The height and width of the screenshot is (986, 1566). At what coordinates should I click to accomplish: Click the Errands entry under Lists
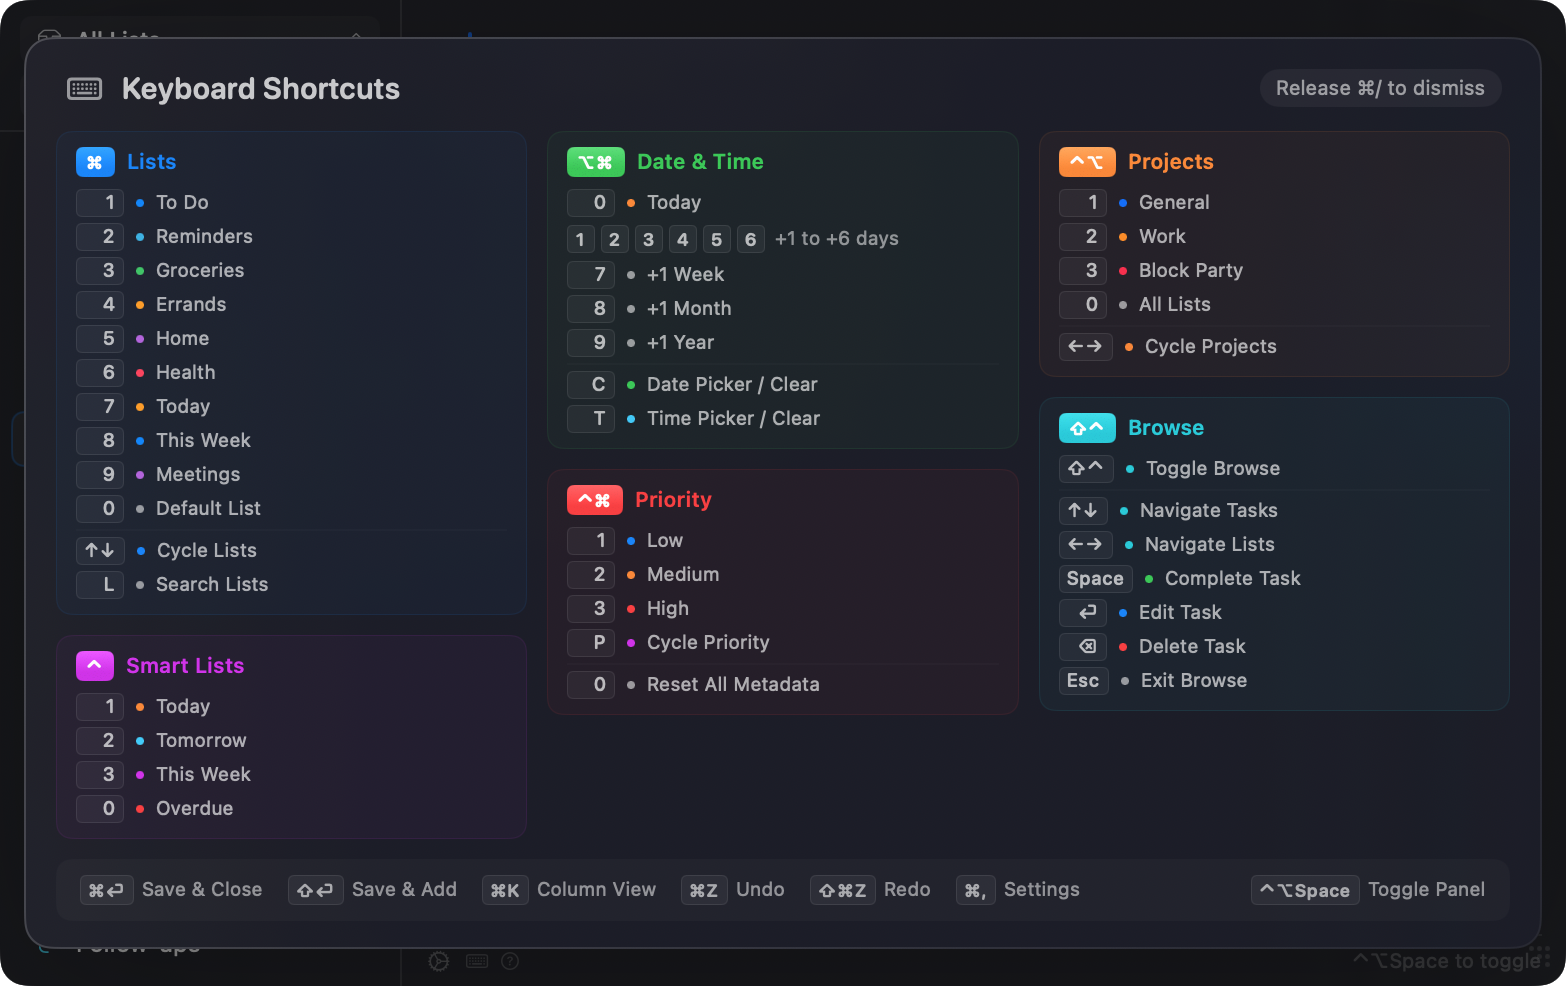tap(191, 305)
